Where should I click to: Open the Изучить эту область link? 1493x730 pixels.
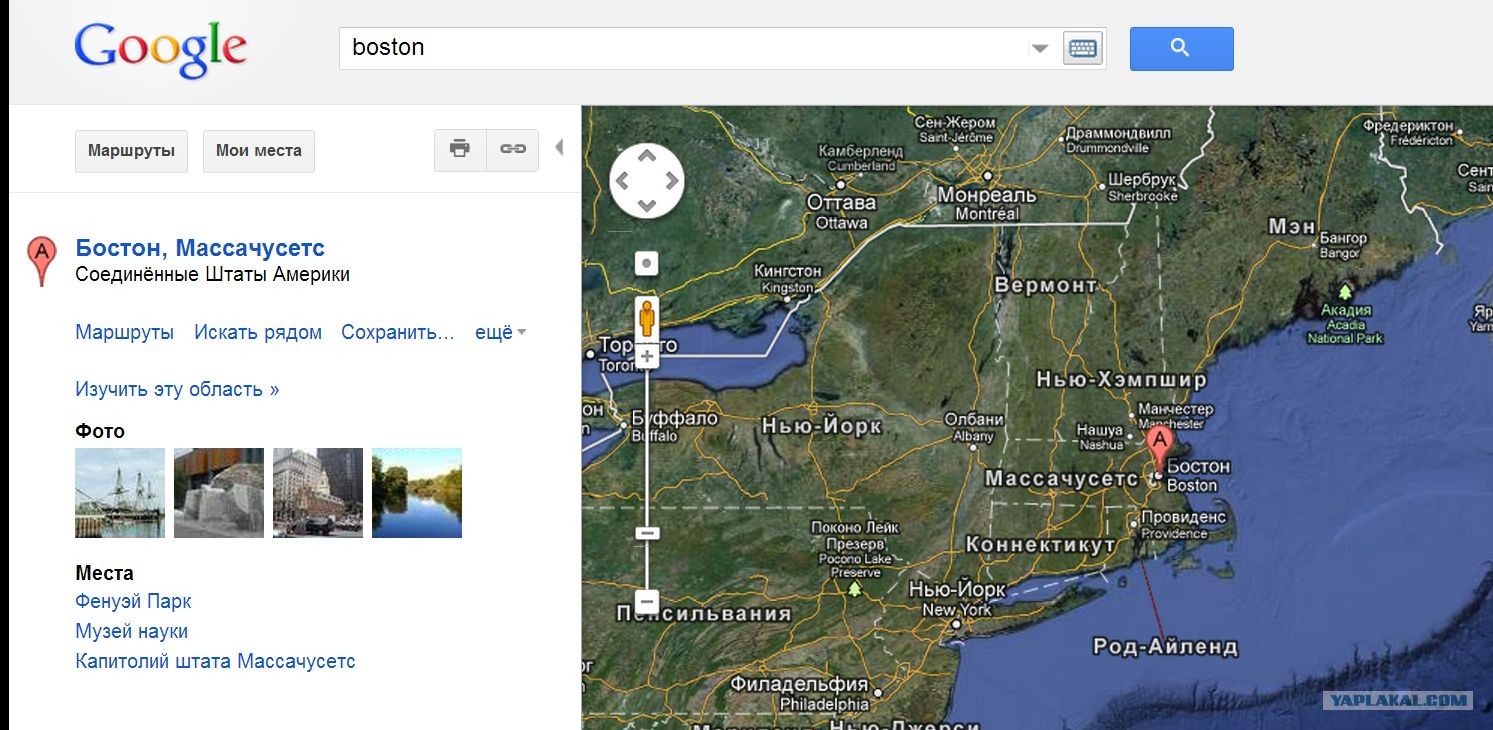tap(177, 389)
